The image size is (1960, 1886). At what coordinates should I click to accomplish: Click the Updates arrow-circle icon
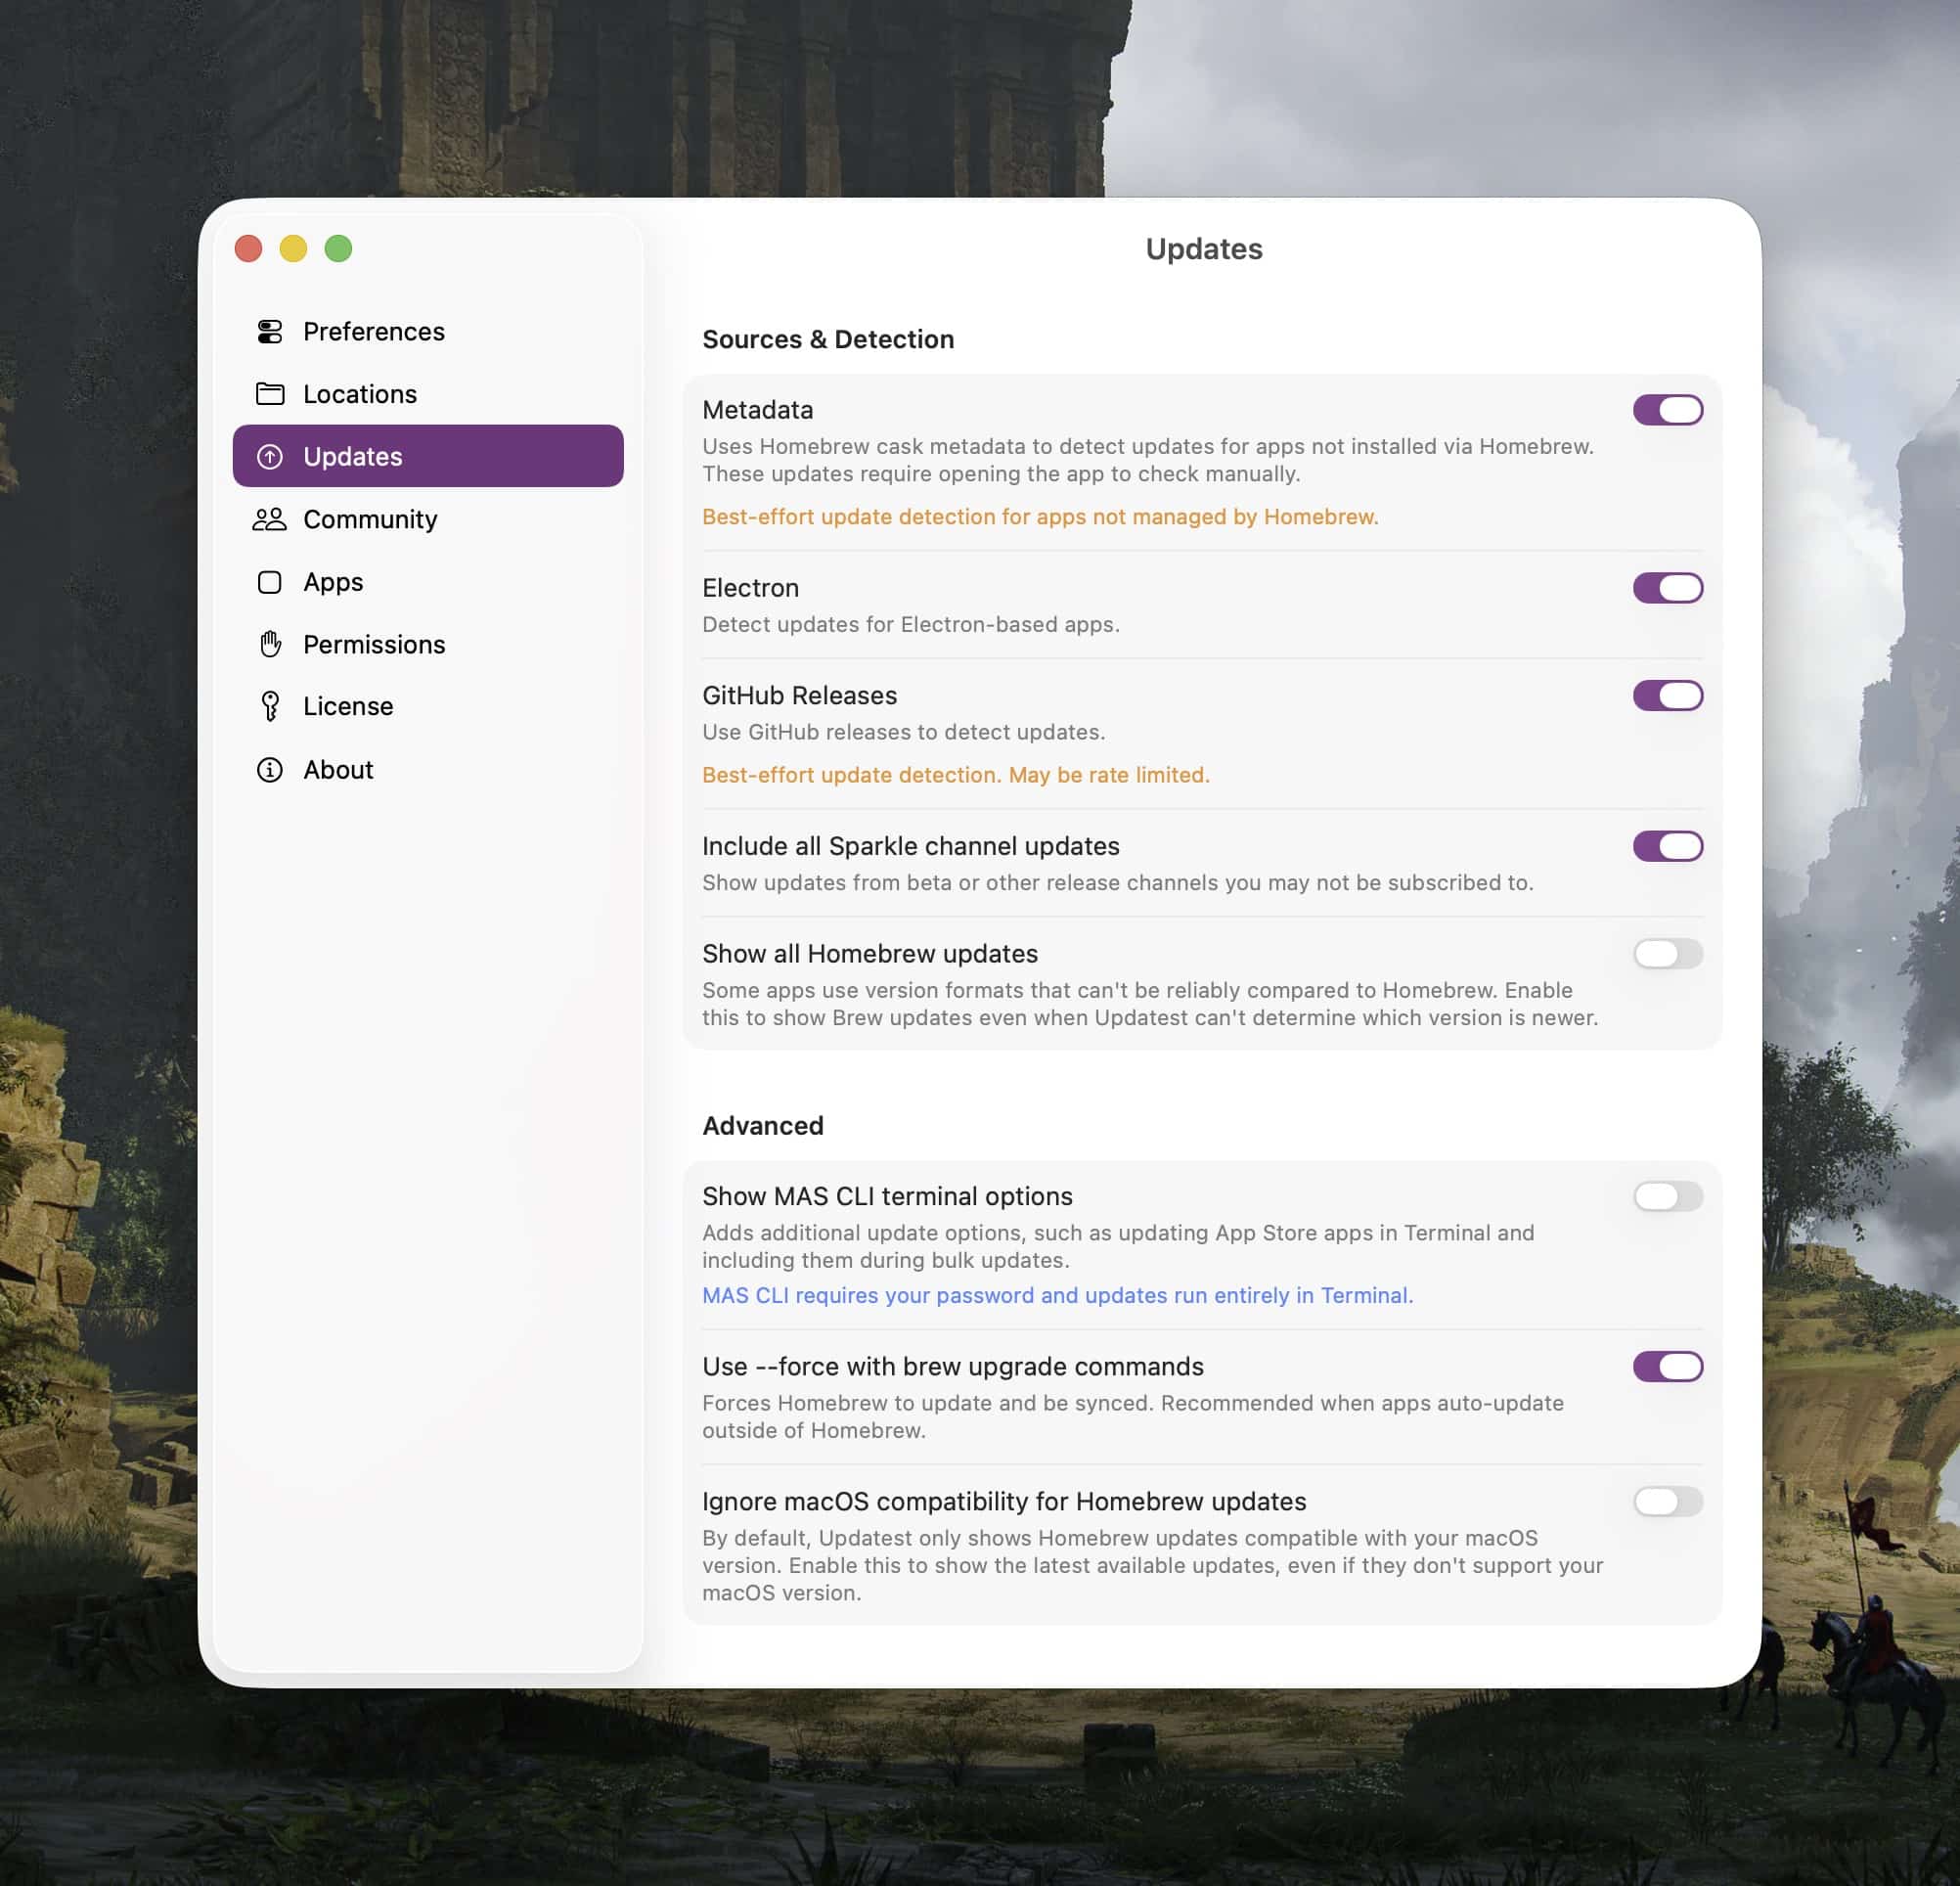click(269, 457)
